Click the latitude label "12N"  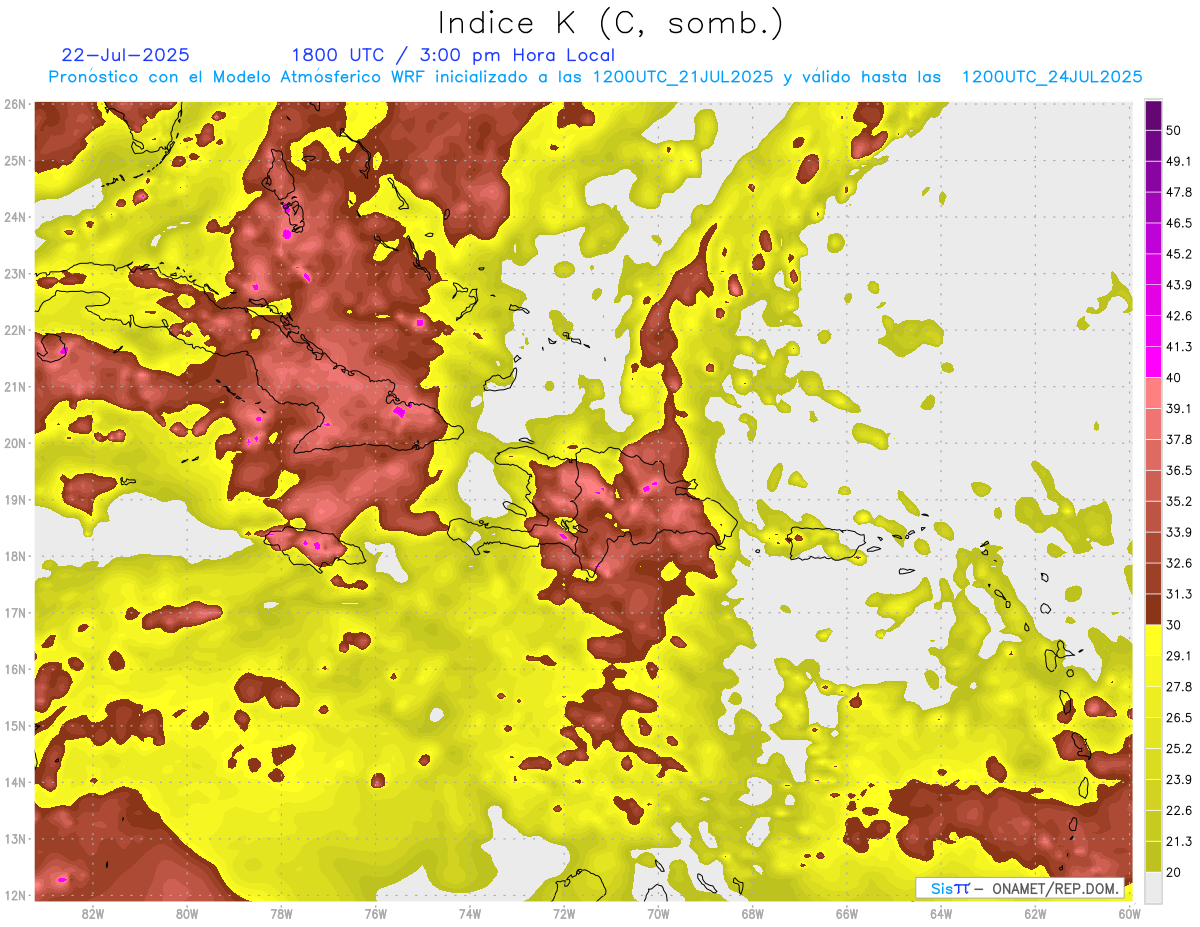point(15,895)
